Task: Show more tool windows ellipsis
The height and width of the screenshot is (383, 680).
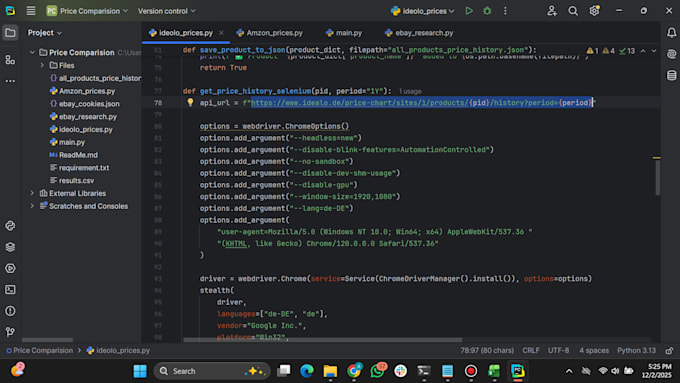Action: (x=10, y=81)
